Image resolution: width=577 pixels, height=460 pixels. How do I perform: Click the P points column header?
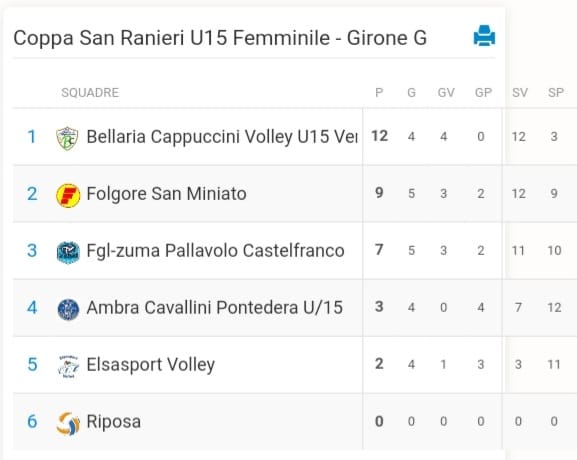tap(379, 92)
